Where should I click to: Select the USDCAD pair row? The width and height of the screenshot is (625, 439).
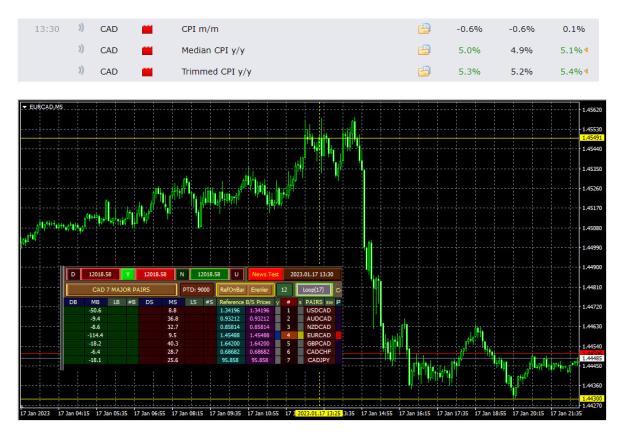point(319,310)
